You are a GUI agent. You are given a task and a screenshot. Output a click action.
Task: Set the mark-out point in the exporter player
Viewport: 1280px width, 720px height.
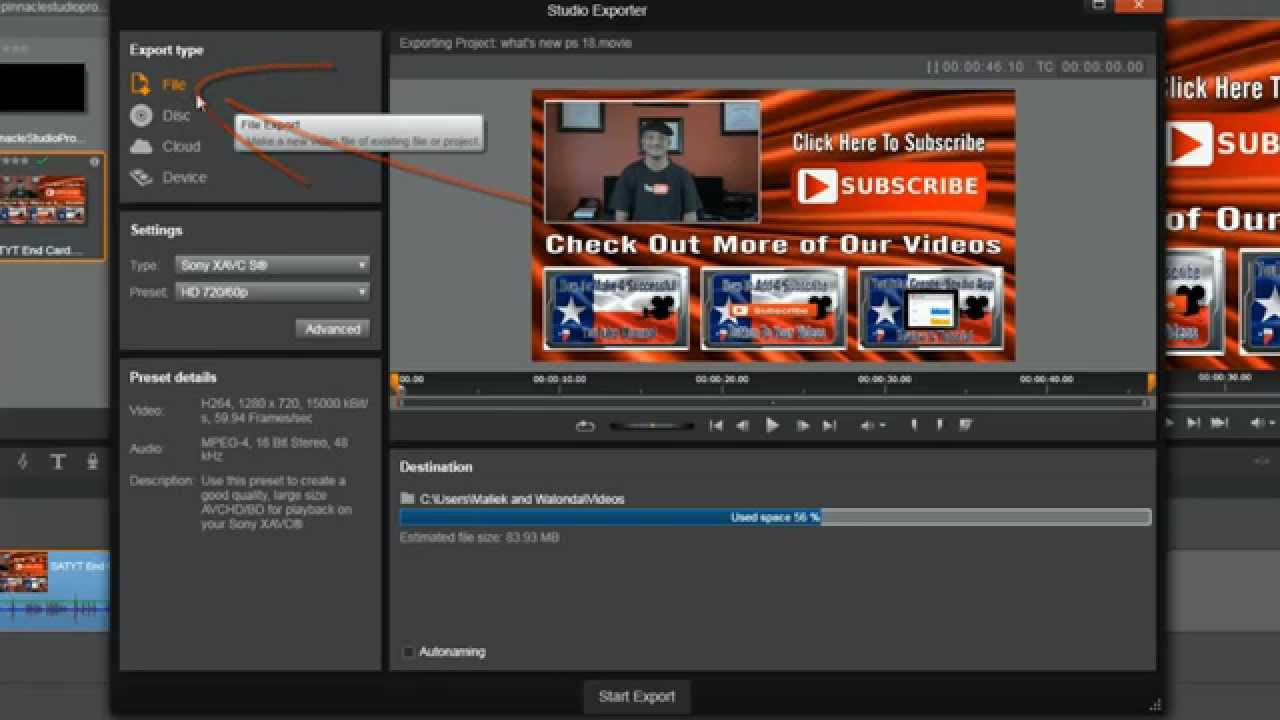point(939,425)
